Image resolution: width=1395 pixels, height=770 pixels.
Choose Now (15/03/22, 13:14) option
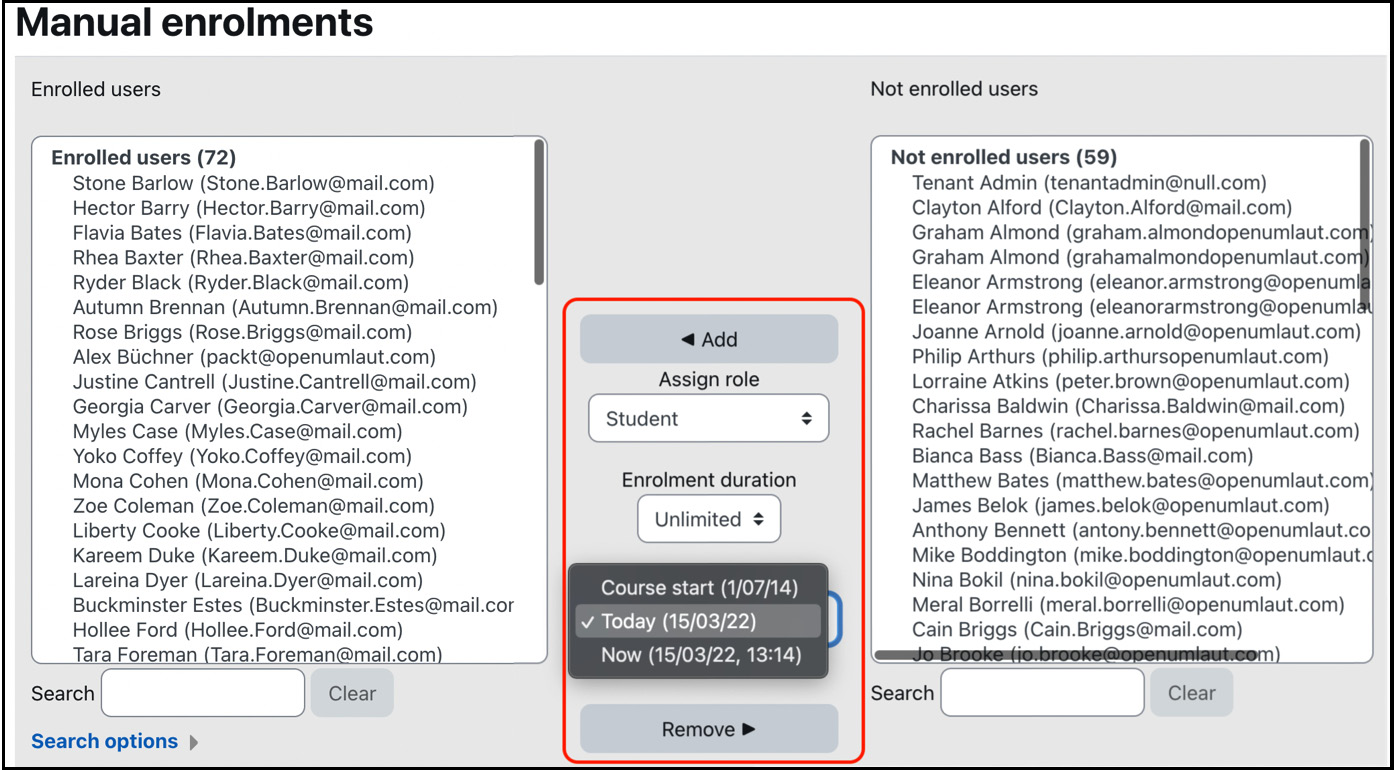pyautogui.click(x=699, y=656)
